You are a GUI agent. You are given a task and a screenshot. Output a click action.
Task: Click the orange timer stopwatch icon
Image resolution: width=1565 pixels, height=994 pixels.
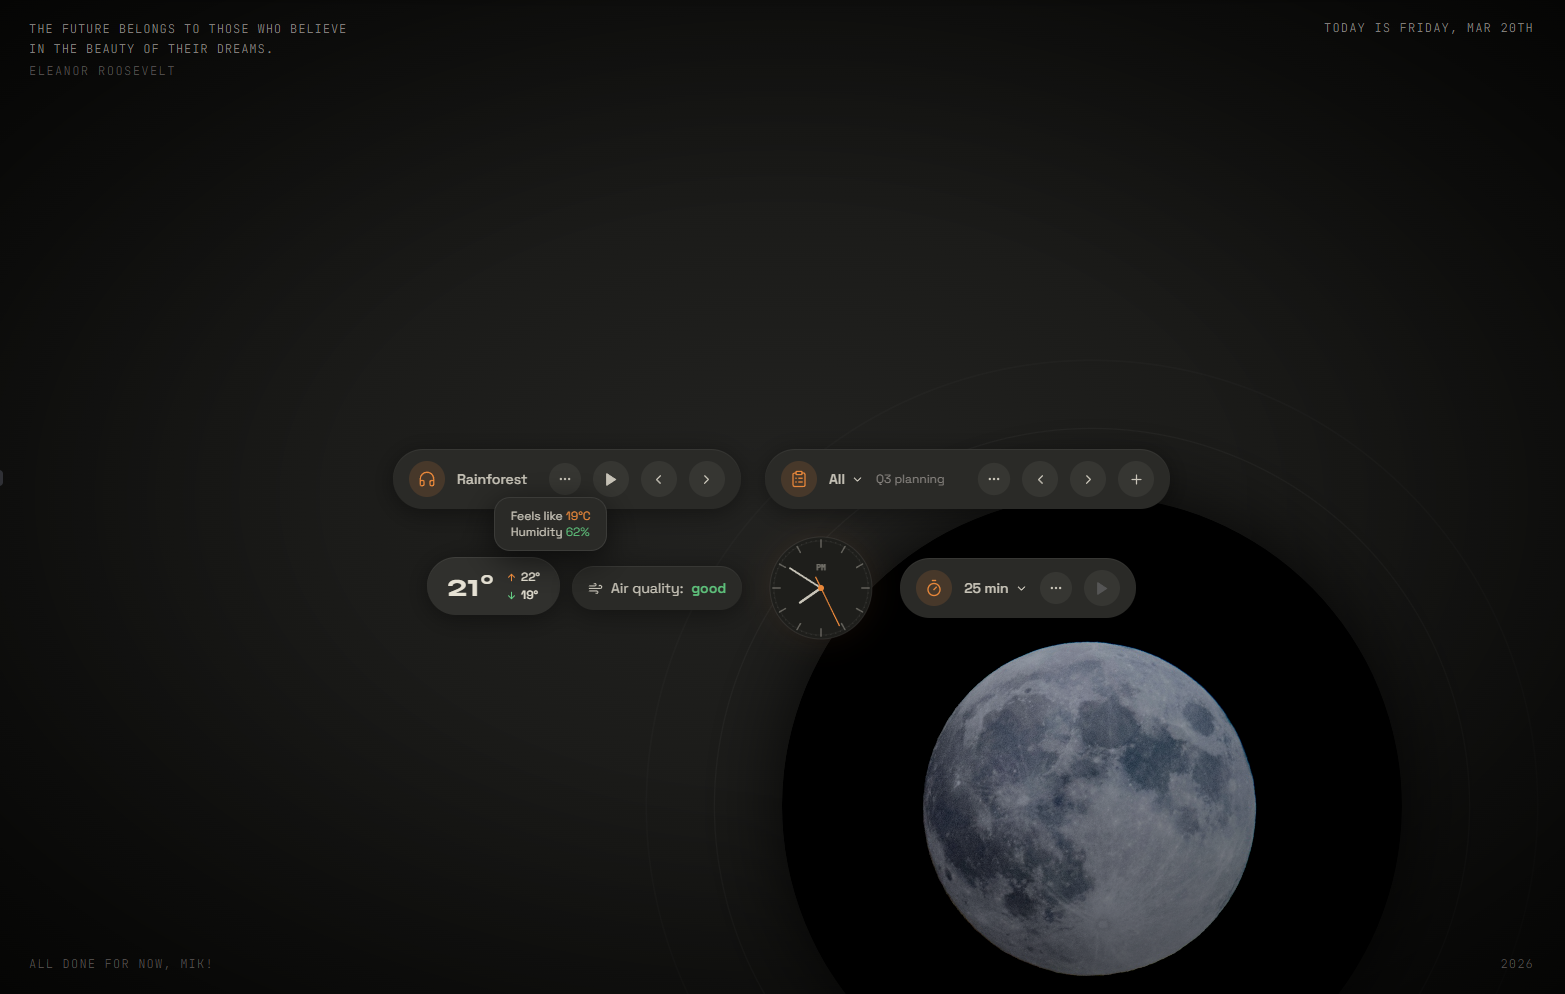[x=934, y=588]
